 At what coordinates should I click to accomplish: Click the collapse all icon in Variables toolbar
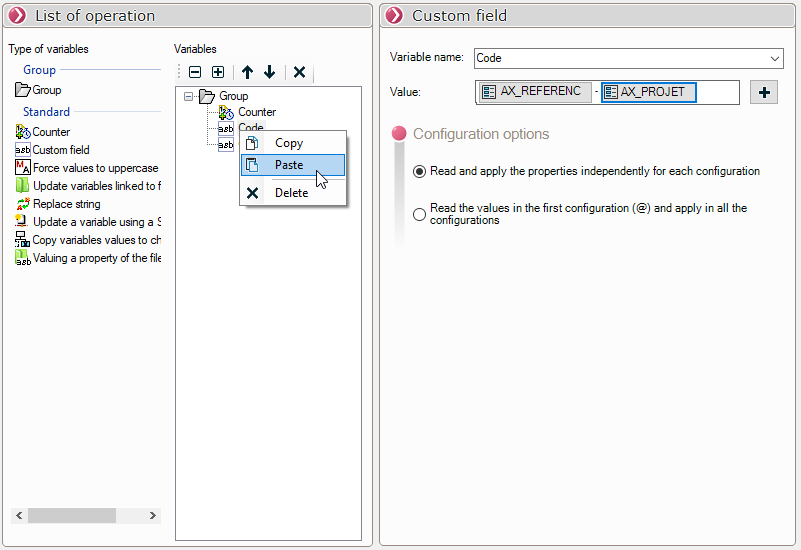[195, 72]
